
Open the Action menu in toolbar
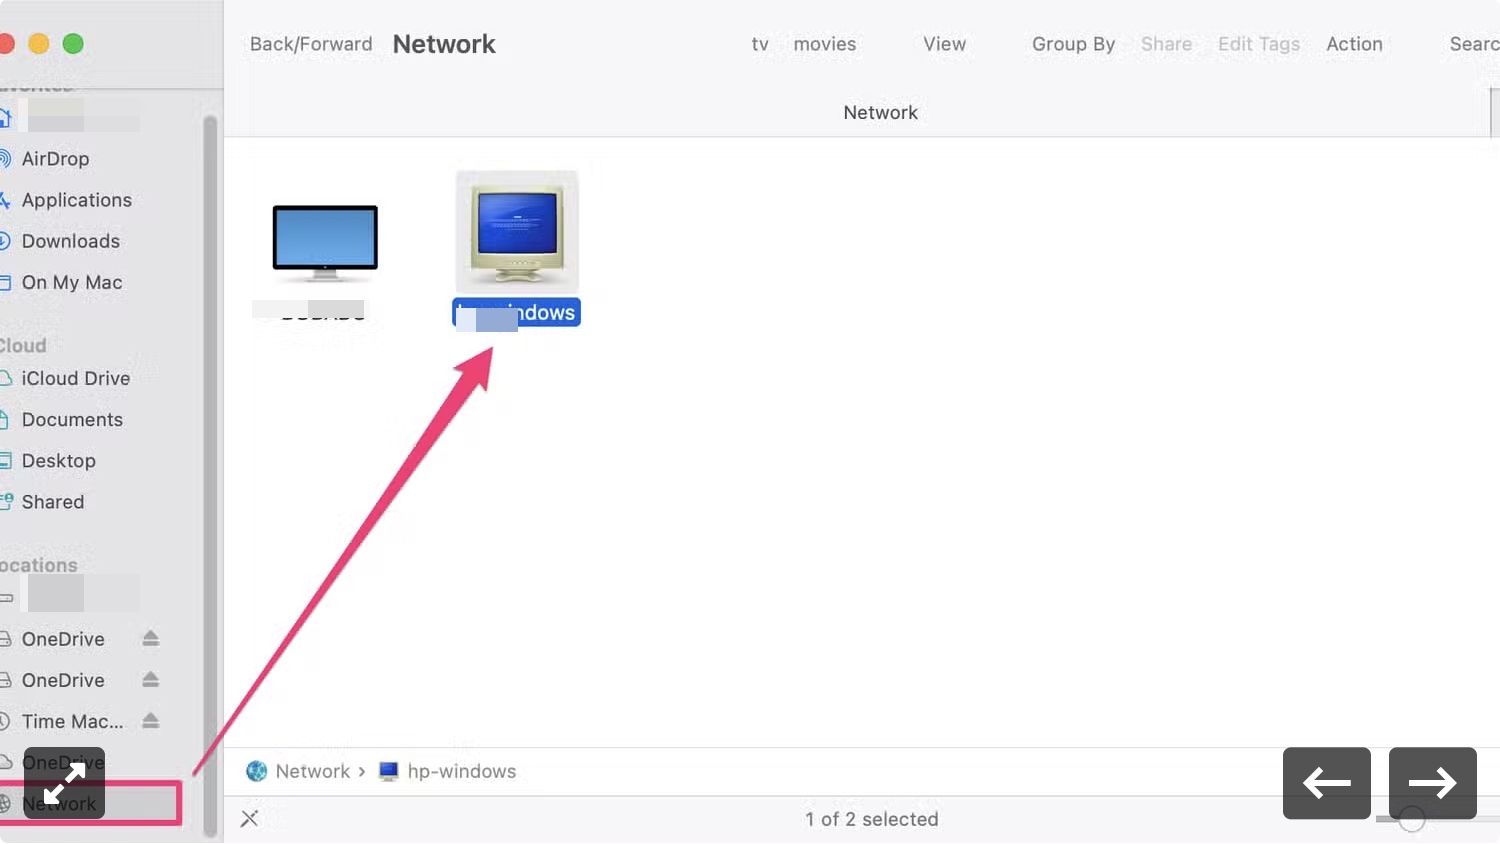(x=1354, y=44)
